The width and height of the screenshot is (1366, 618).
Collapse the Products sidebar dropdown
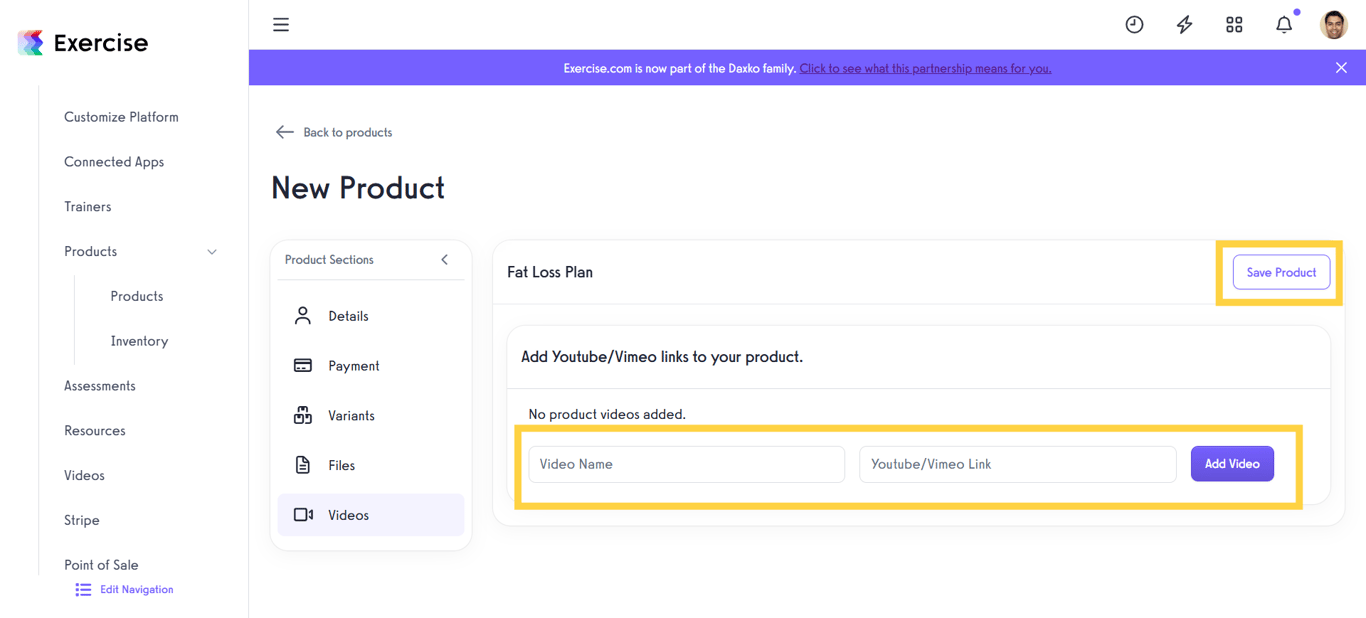211,252
